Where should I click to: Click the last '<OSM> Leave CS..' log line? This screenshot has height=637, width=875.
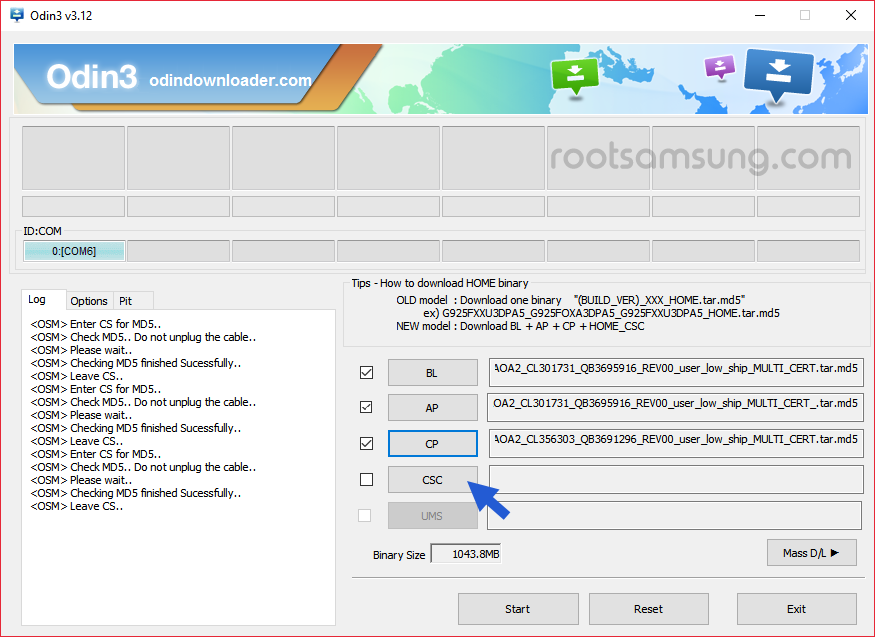tap(76, 506)
